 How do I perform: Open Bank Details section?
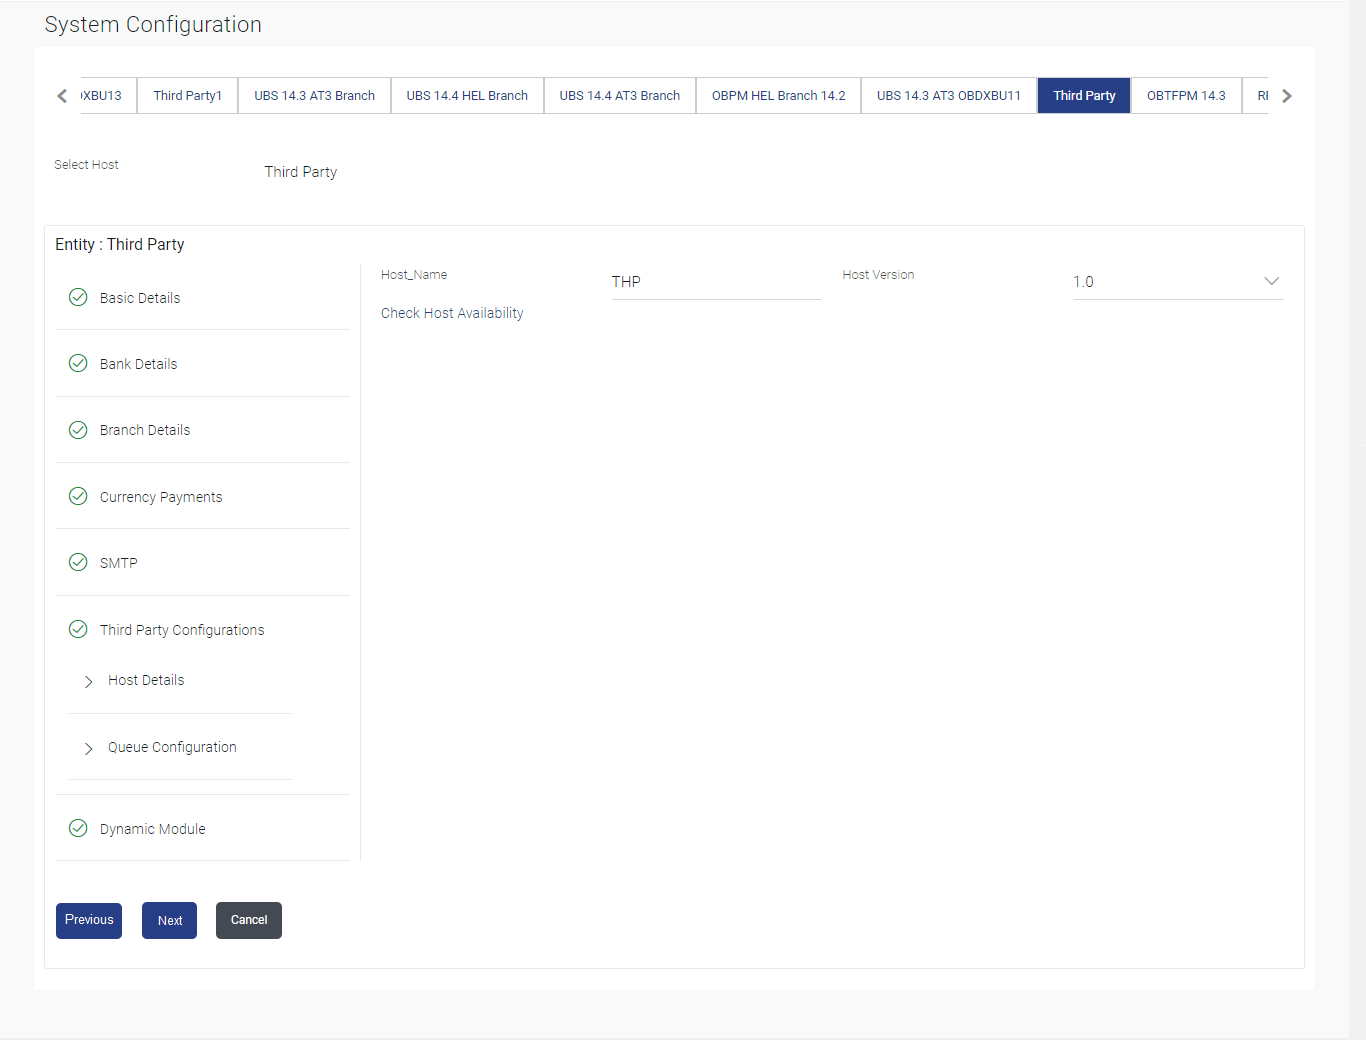tap(138, 364)
